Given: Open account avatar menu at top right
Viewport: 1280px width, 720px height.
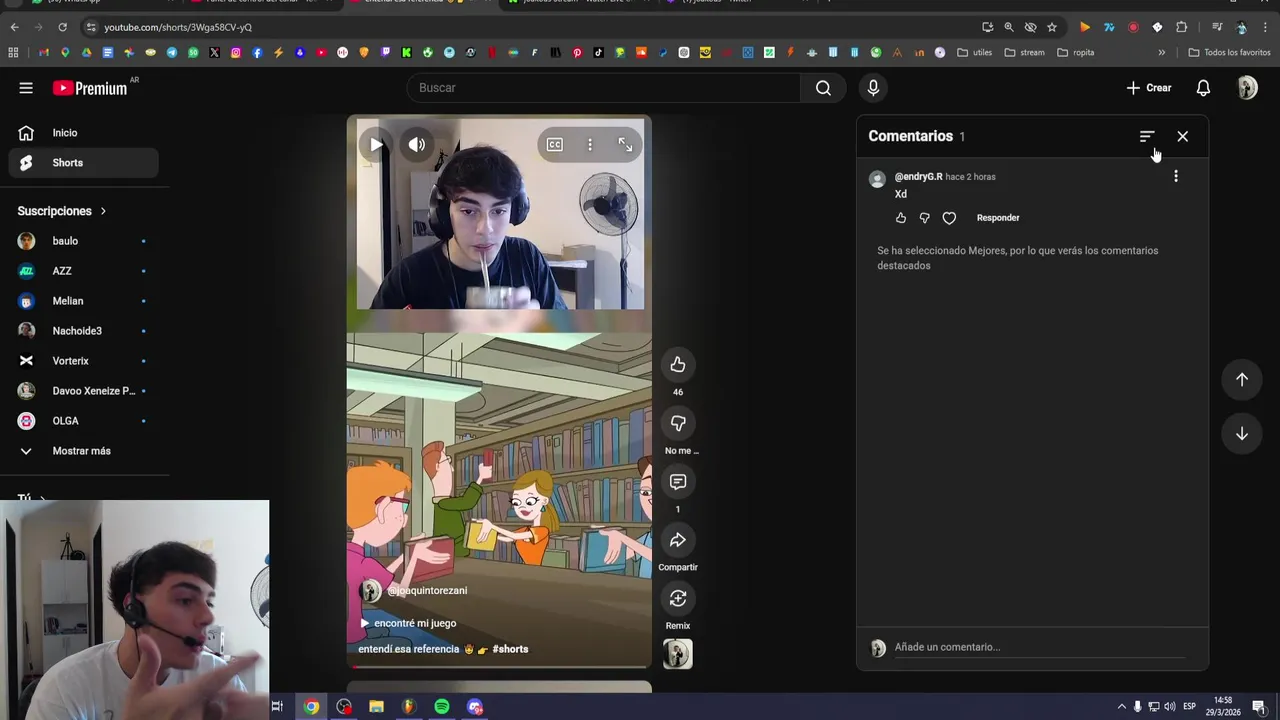Looking at the screenshot, I should [x=1247, y=88].
